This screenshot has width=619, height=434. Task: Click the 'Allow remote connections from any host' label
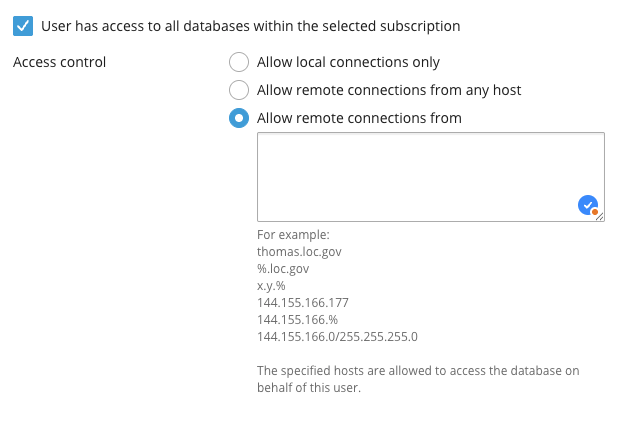point(389,90)
